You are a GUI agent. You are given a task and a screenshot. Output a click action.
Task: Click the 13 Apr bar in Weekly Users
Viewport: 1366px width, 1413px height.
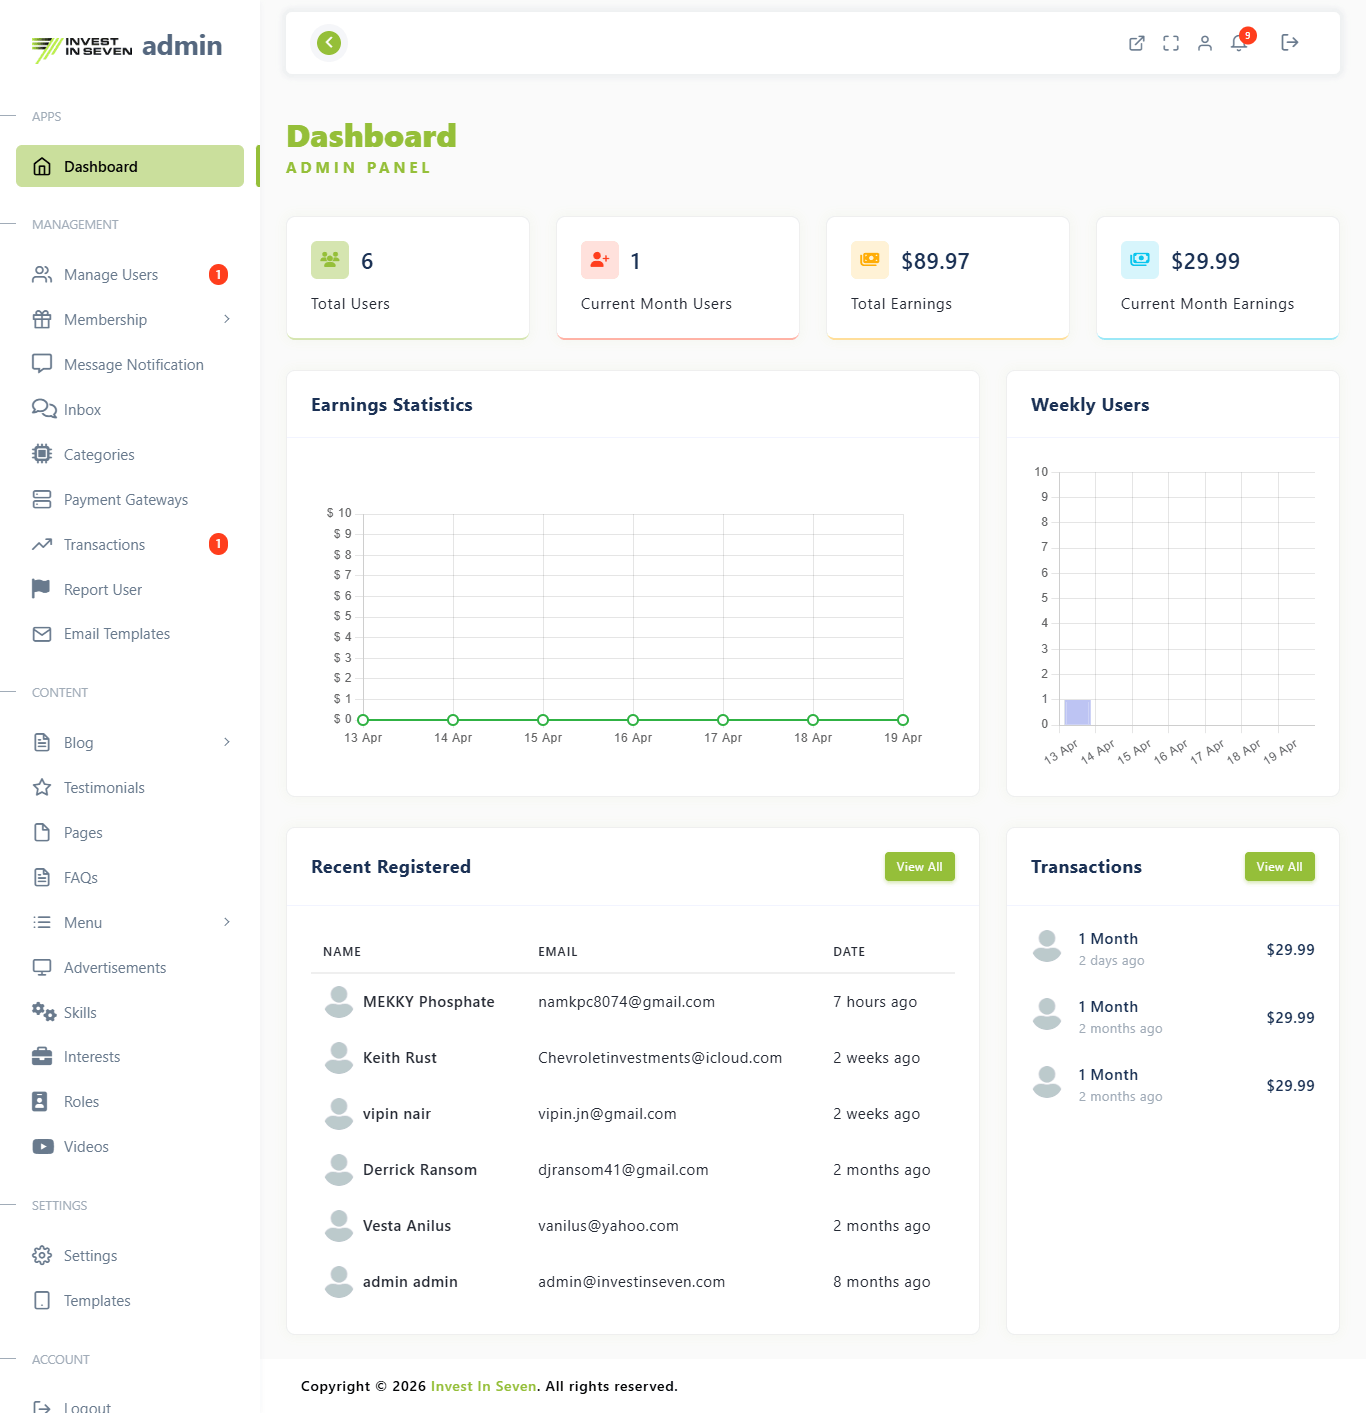coord(1077,712)
